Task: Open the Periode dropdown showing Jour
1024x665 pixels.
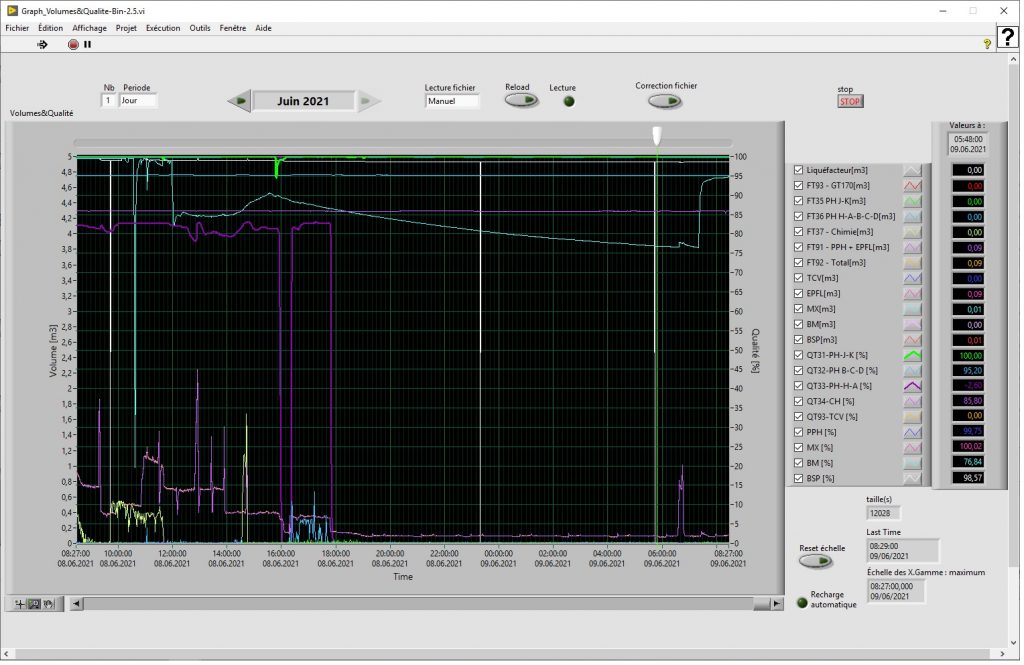Action: tap(138, 101)
